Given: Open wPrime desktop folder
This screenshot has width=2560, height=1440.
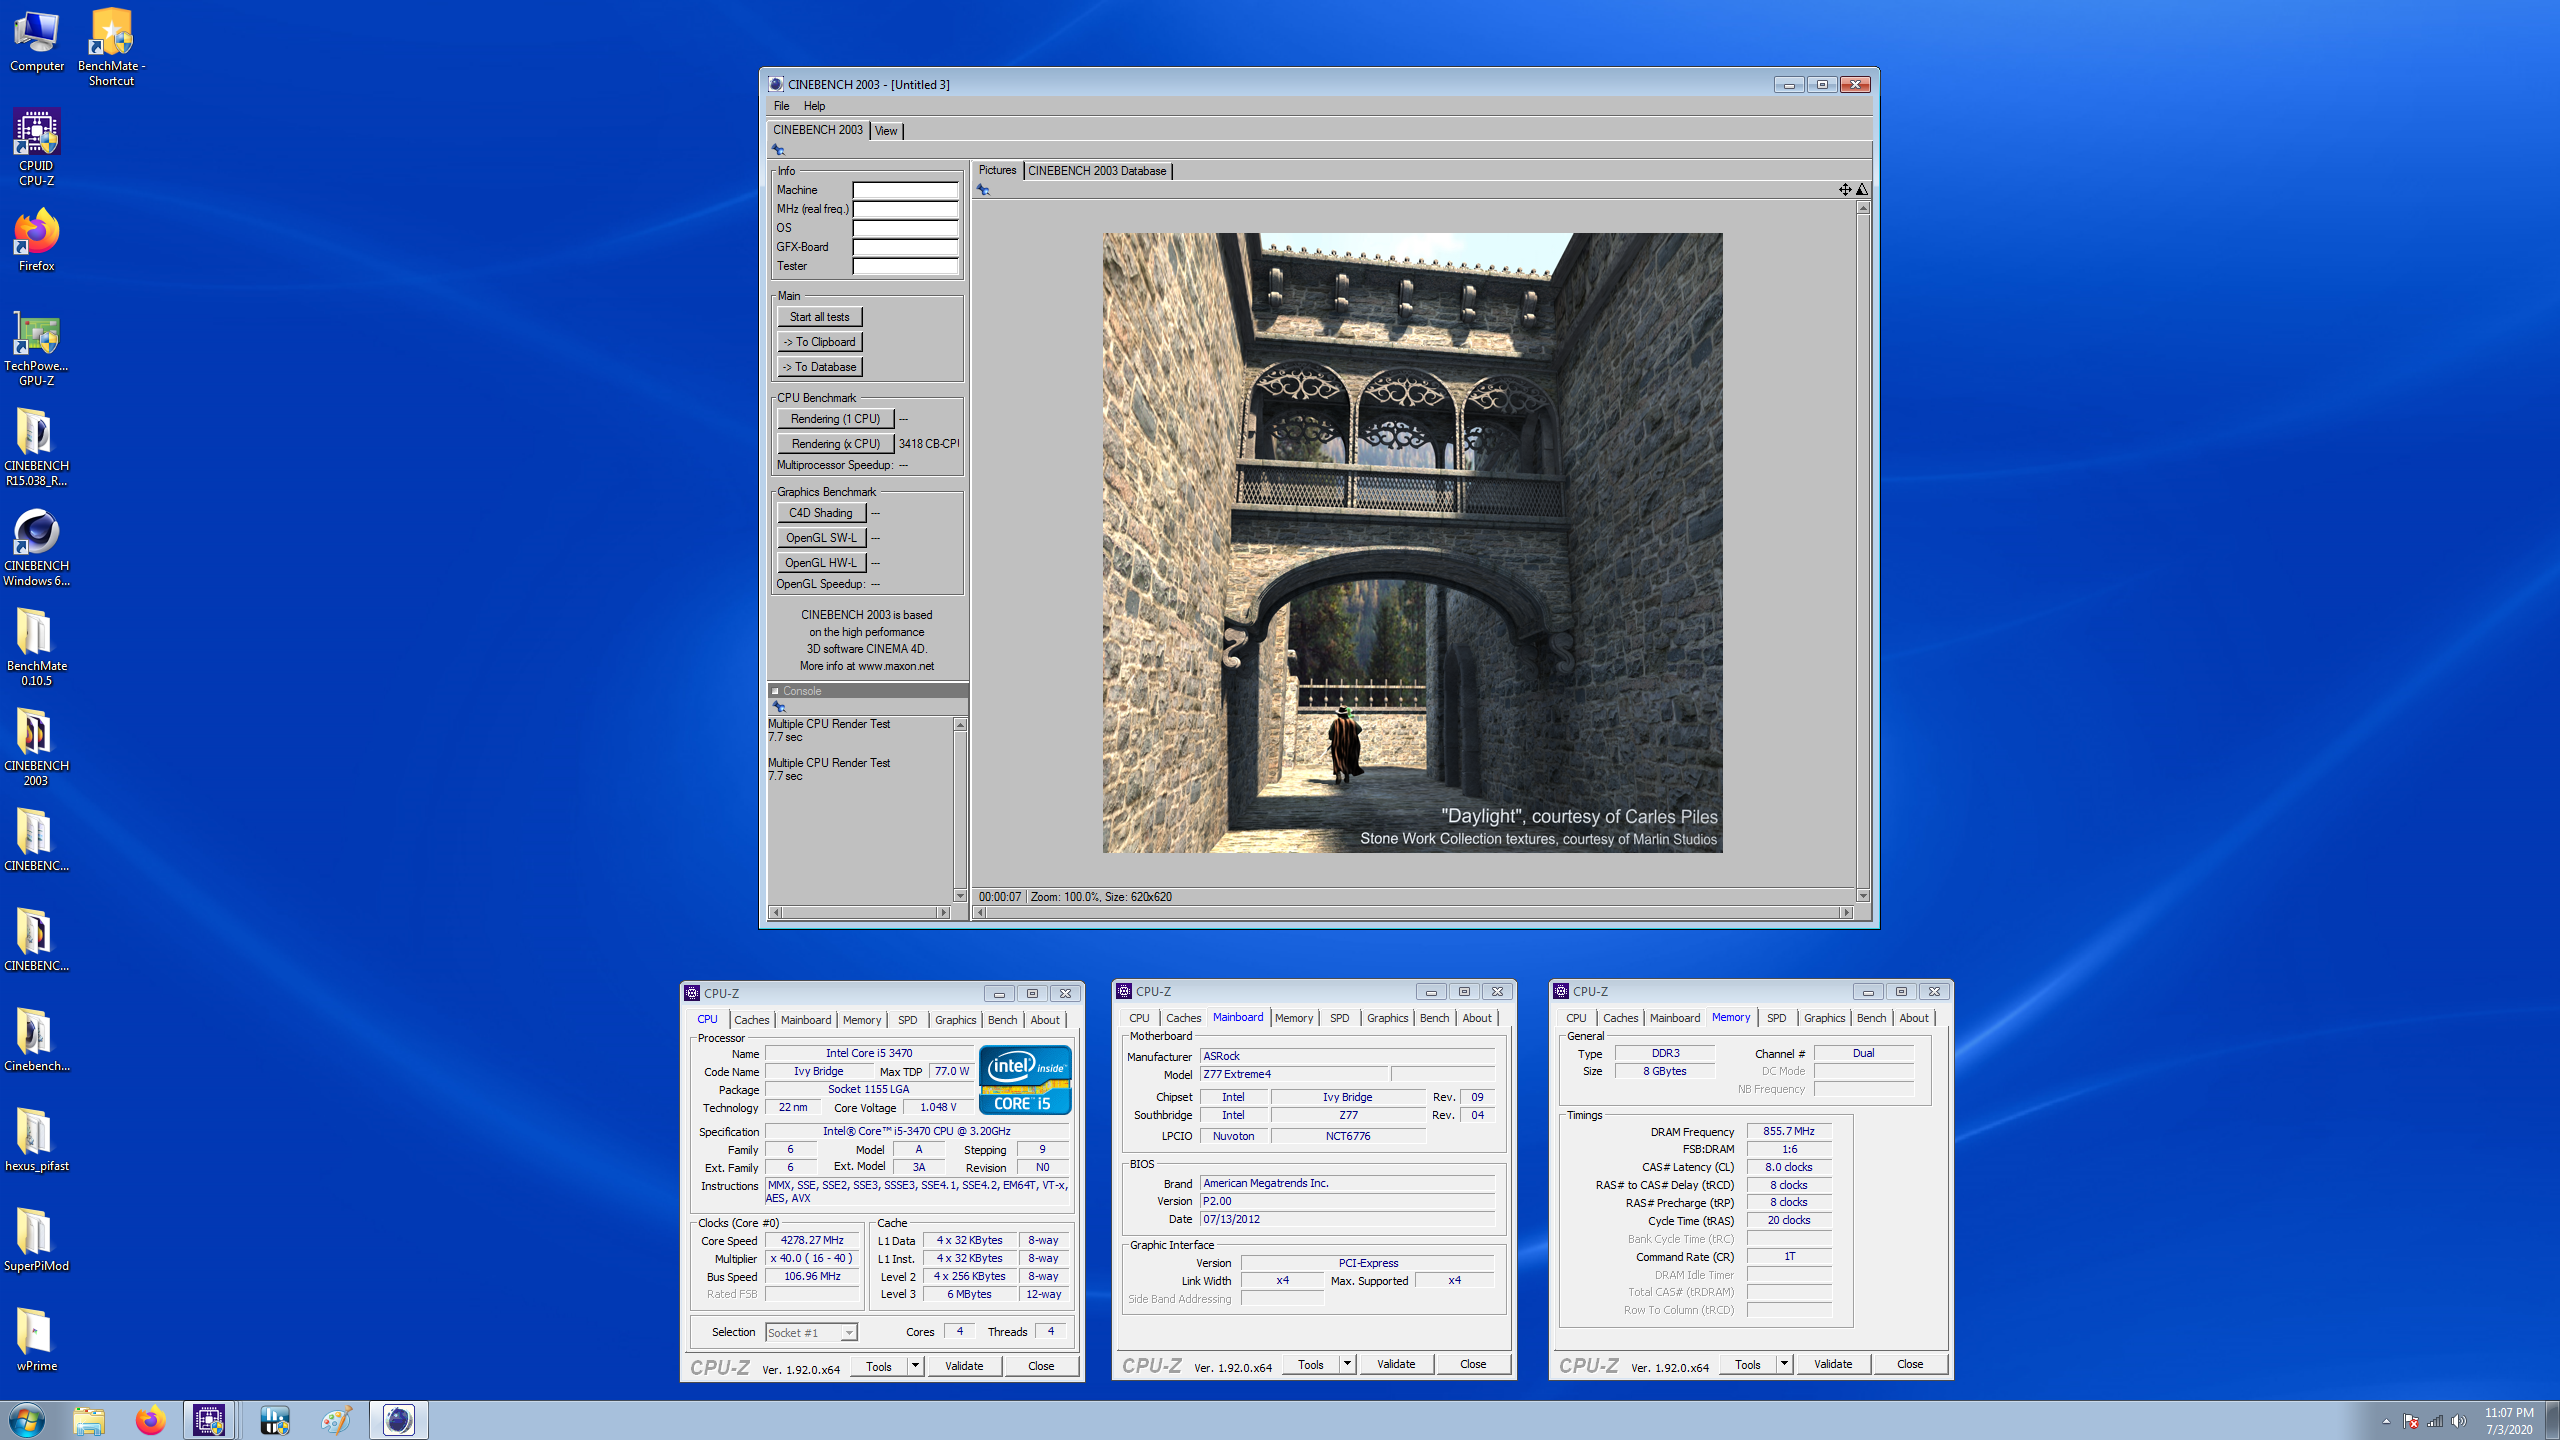Looking at the screenshot, I should tap(37, 1340).
